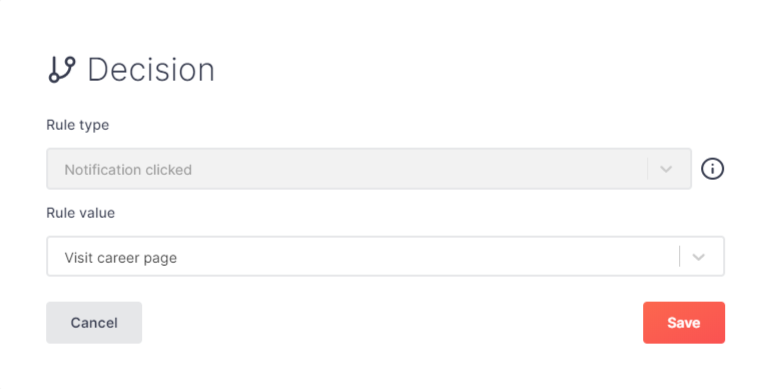Viewport: 770px width, 389px height.
Task: Click the divider line in Rule type dropdown
Action: coord(648,169)
